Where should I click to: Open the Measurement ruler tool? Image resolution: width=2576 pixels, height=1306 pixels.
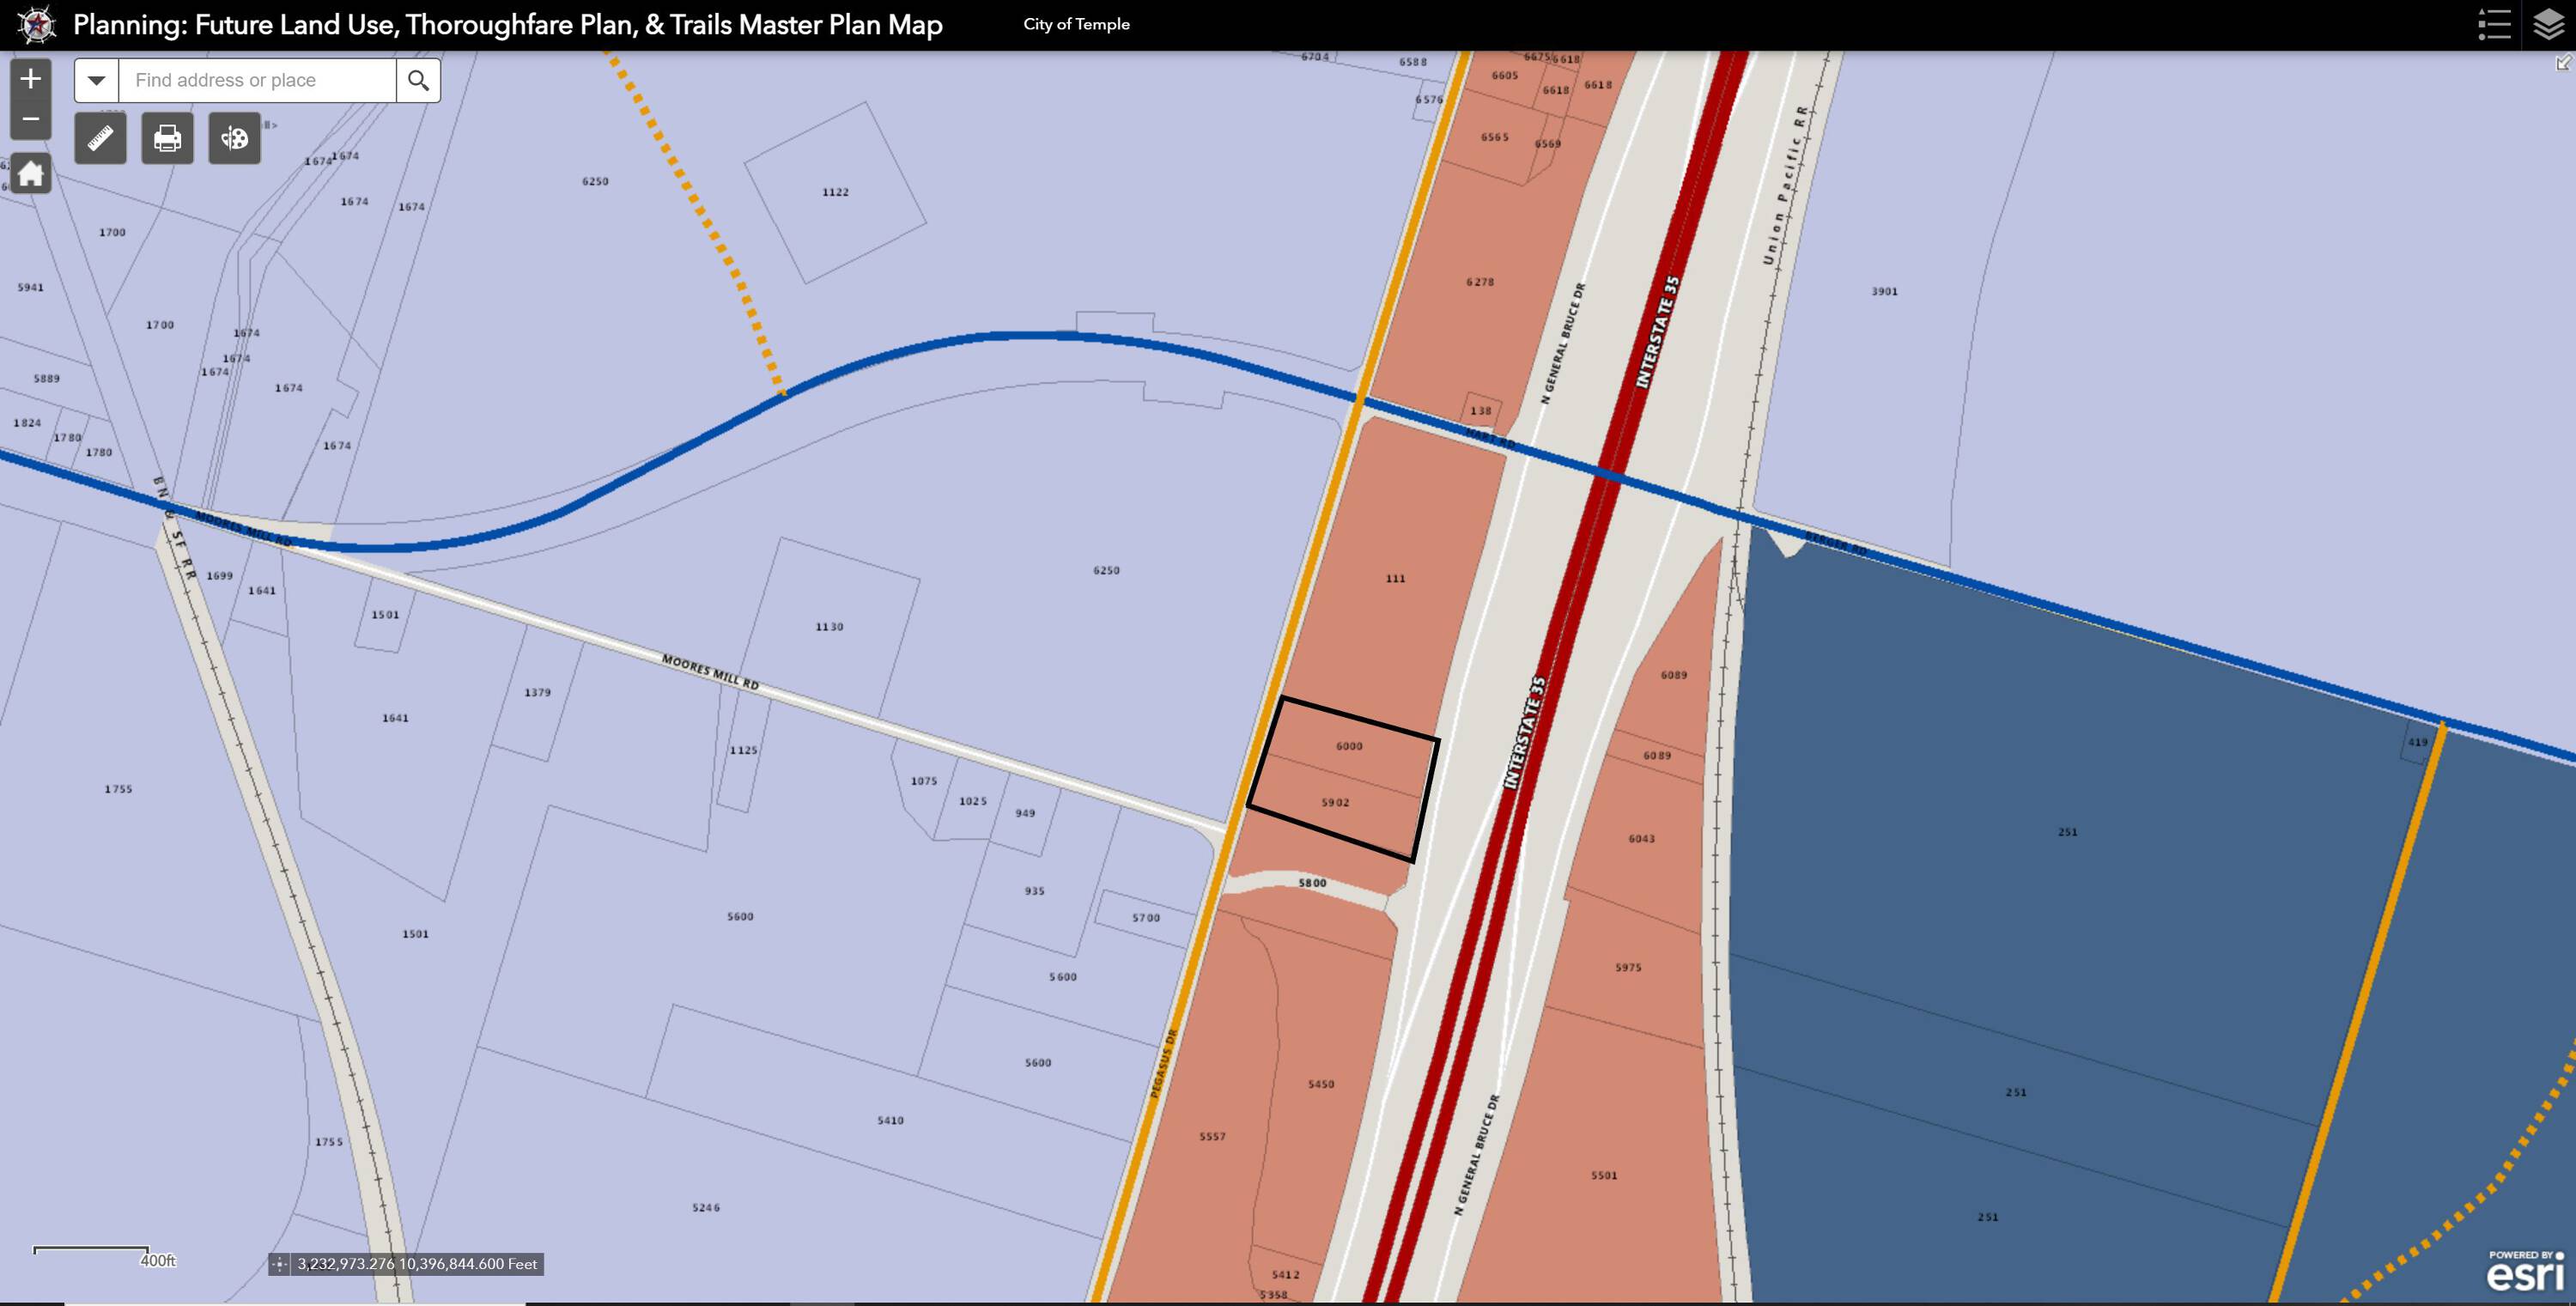[100, 138]
